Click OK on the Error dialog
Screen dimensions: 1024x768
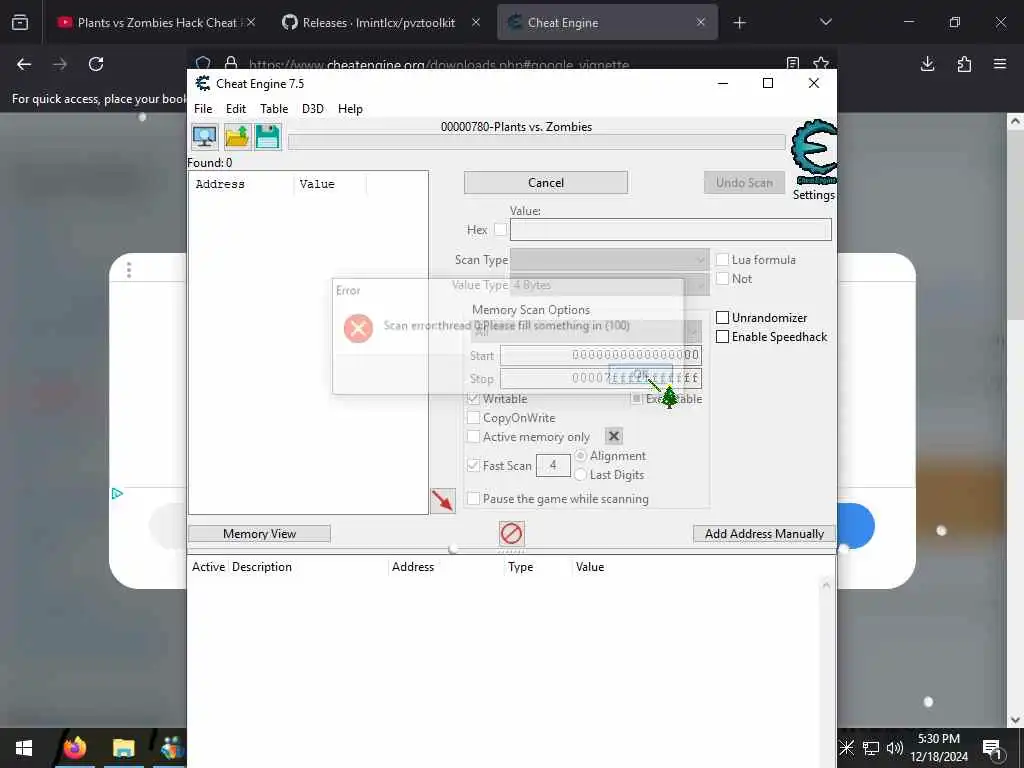[641, 375]
